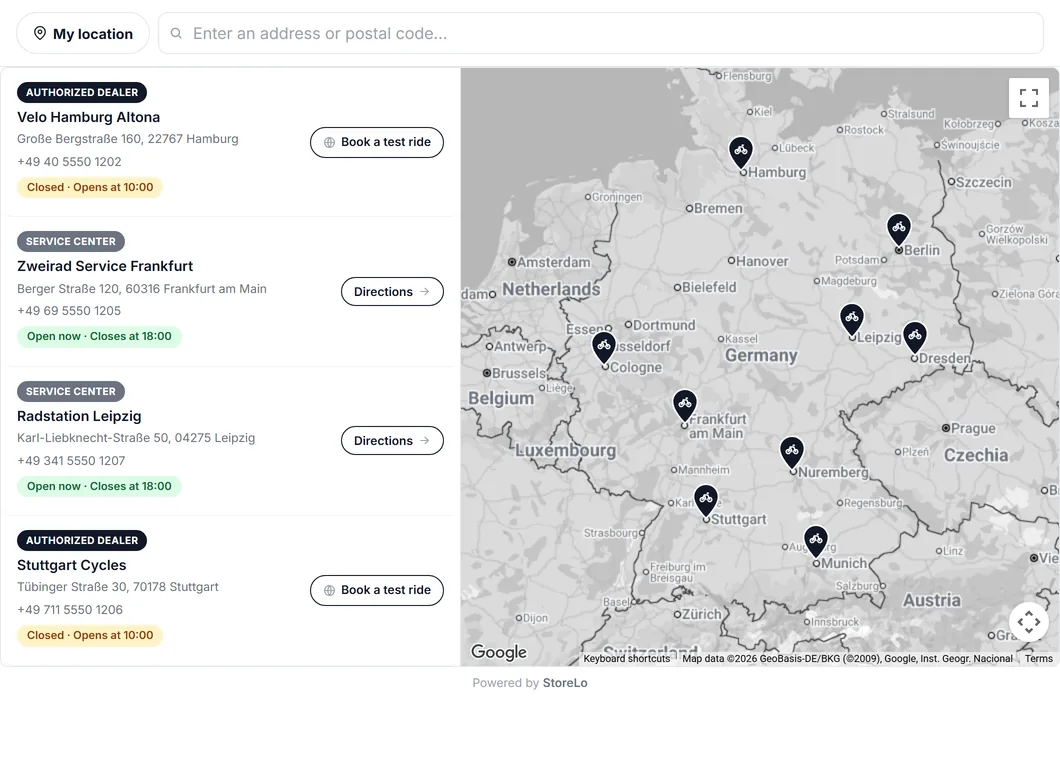Focus the address or postal code field

click(601, 33)
